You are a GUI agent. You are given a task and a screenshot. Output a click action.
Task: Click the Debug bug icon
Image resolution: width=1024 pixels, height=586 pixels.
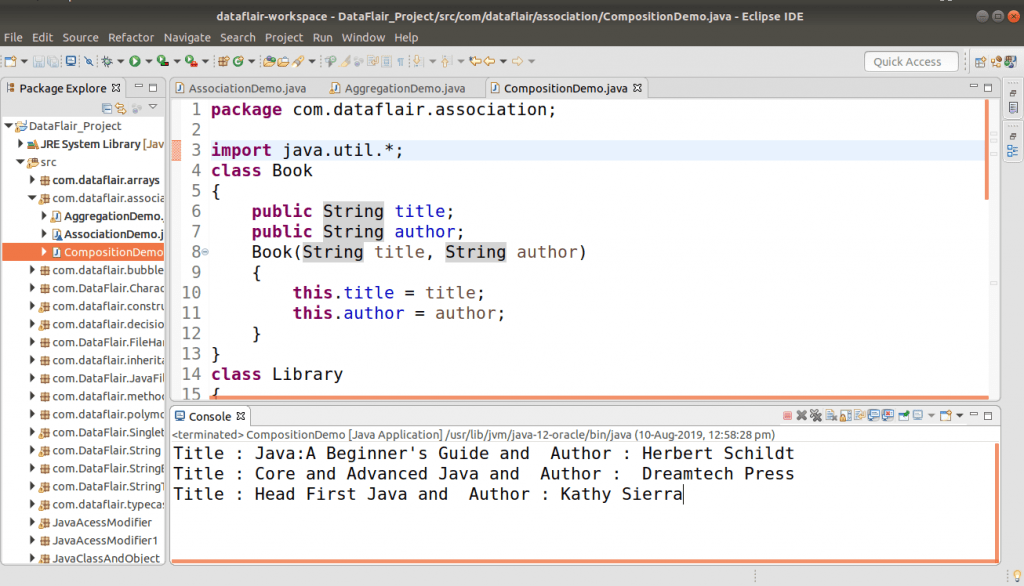[107, 61]
